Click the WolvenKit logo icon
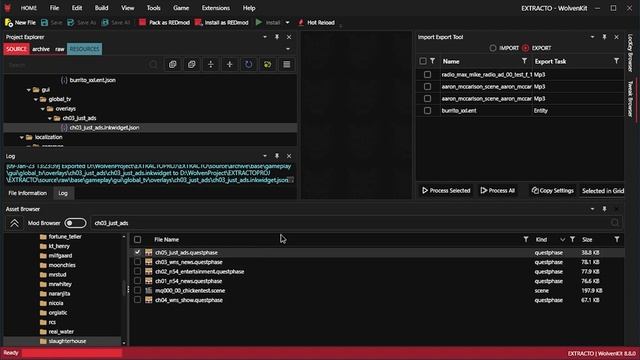The height and width of the screenshot is (360, 640). [x=7, y=8]
